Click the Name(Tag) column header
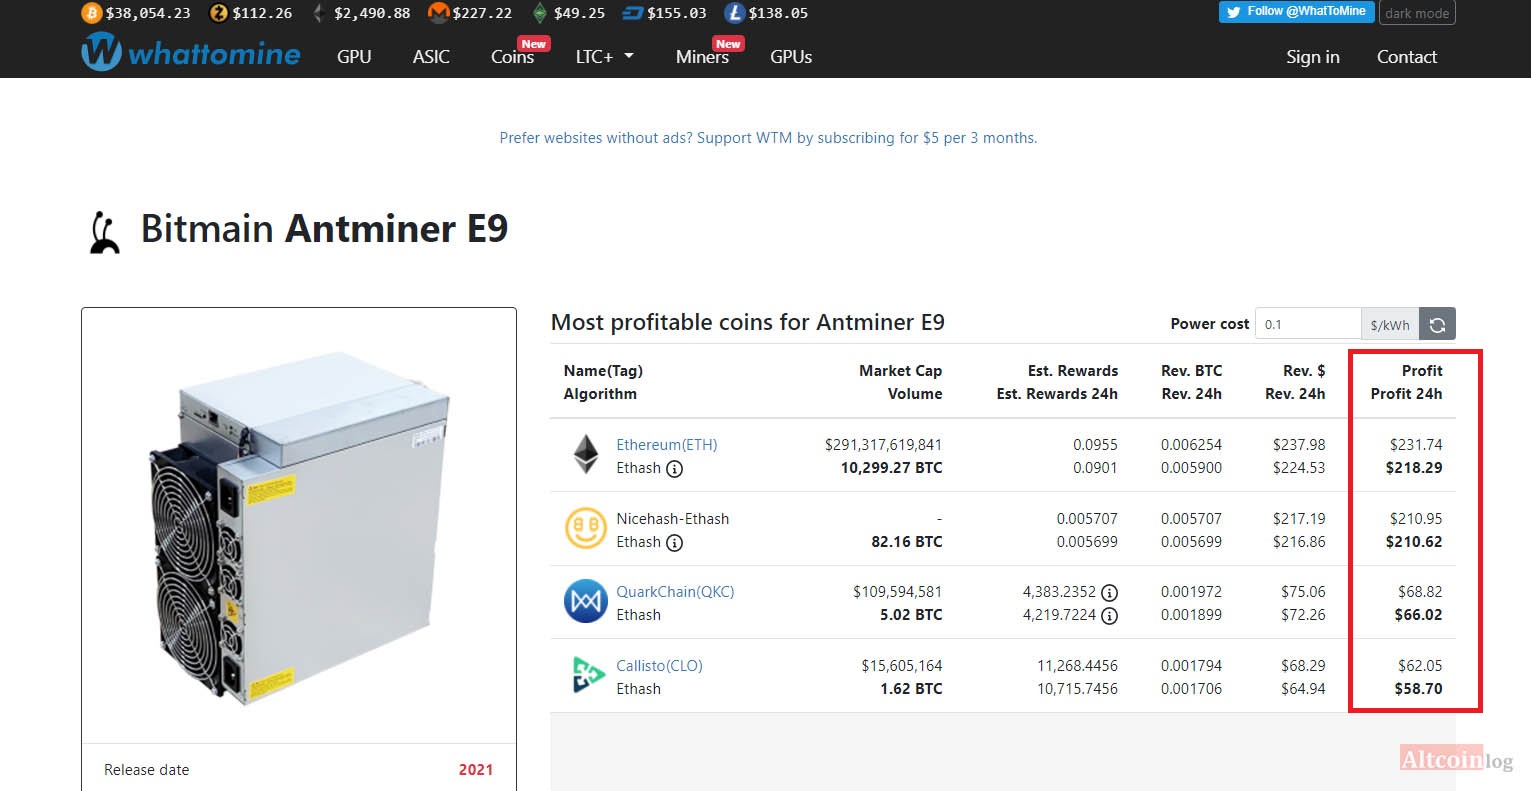 [603, 371]
